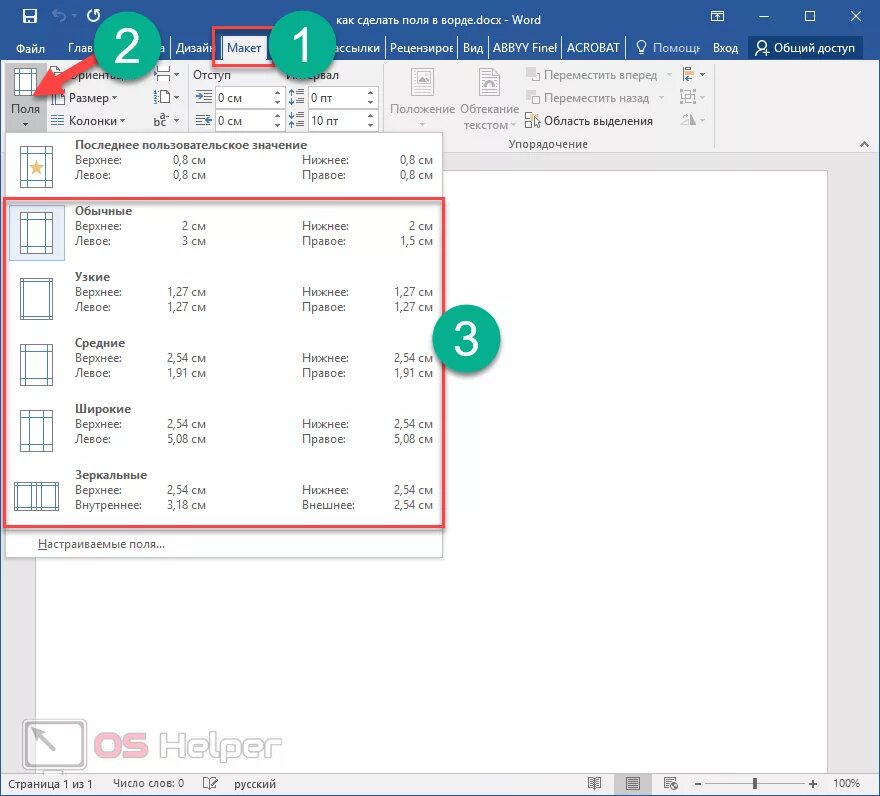Collapse the ribbon with the chevron

pyautogui.click(x=864, y=144)
